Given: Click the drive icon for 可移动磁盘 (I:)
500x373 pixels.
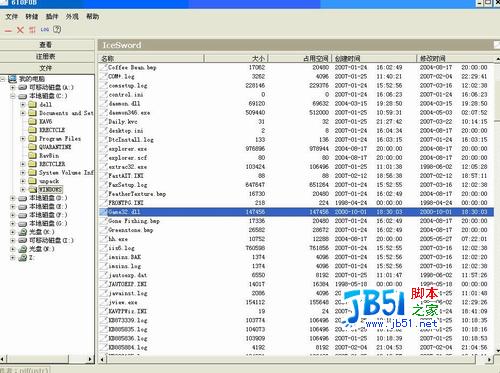Looking at the screenshot, I should click(23, 240).
